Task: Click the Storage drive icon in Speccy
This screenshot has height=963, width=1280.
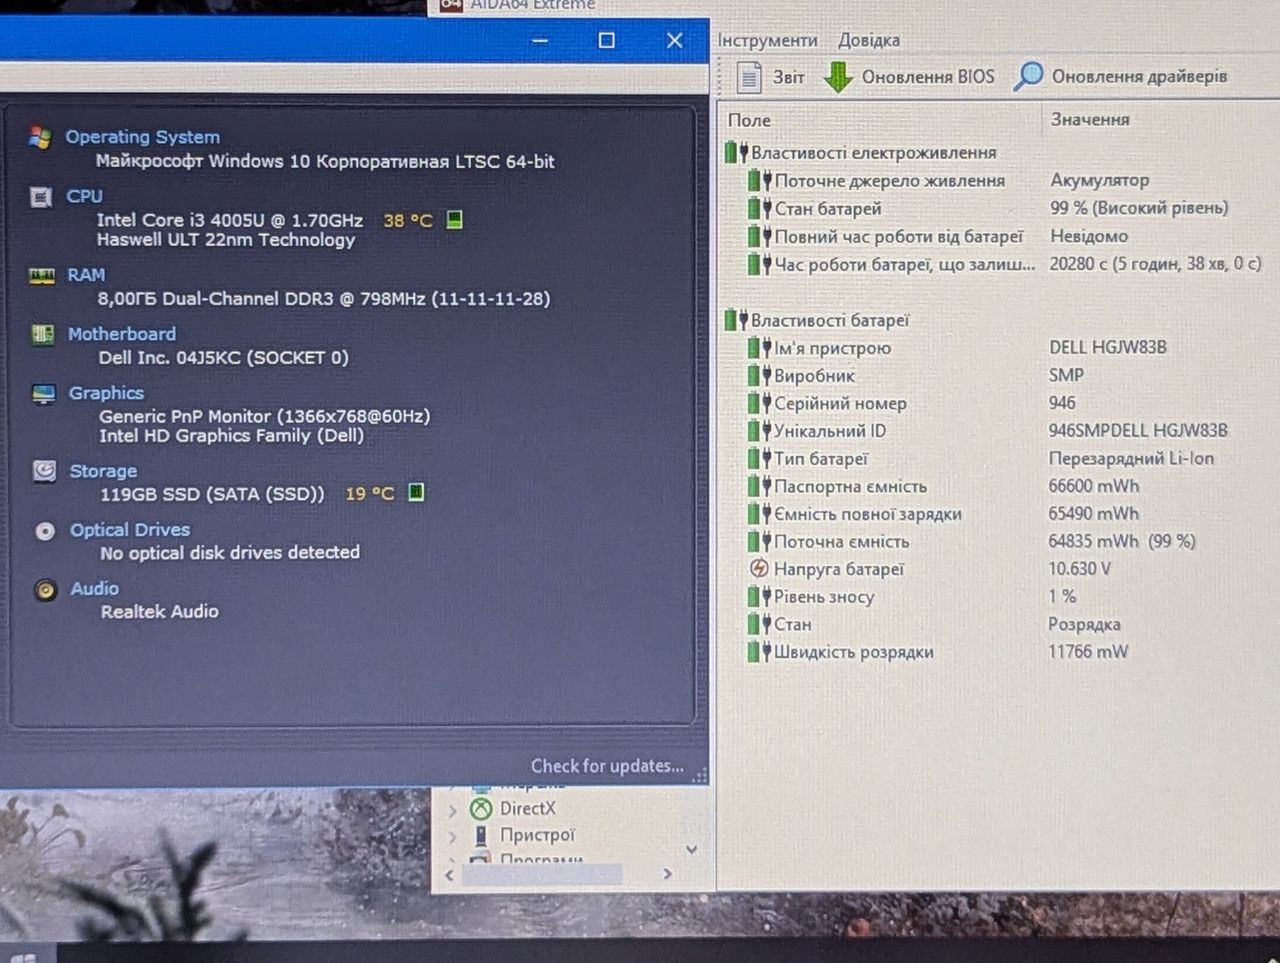Action: click(45, 471)
